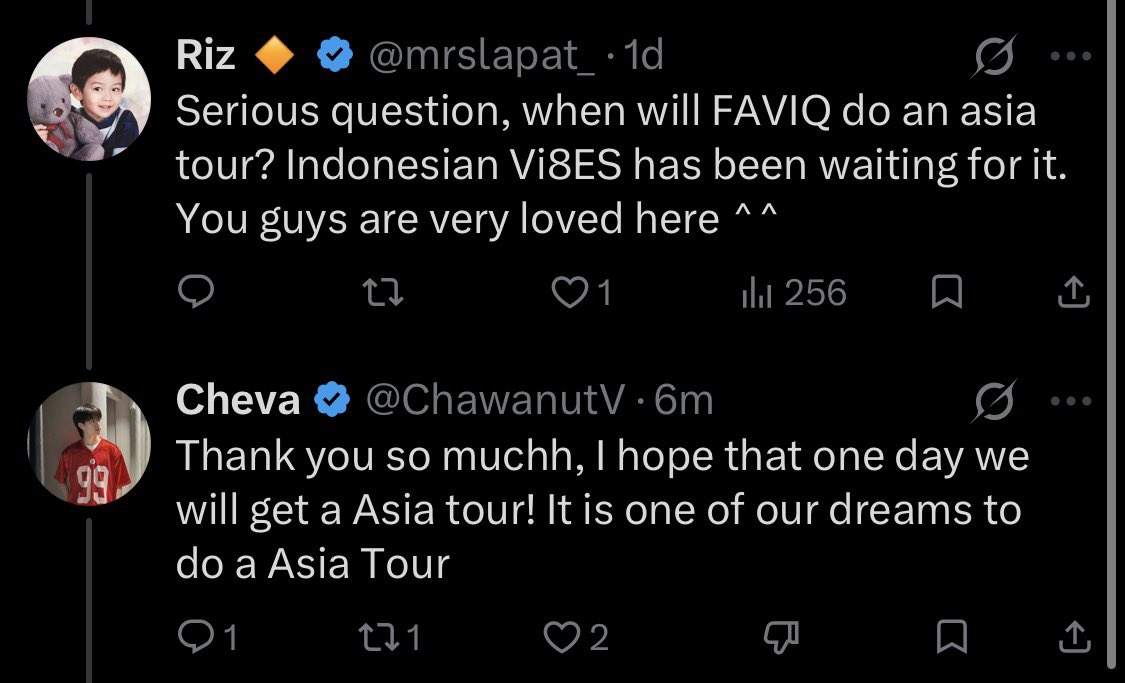This screenshot has height=683, width=1125.
Task: Reply to Cheva's tweet
Action: coord(207,636)
